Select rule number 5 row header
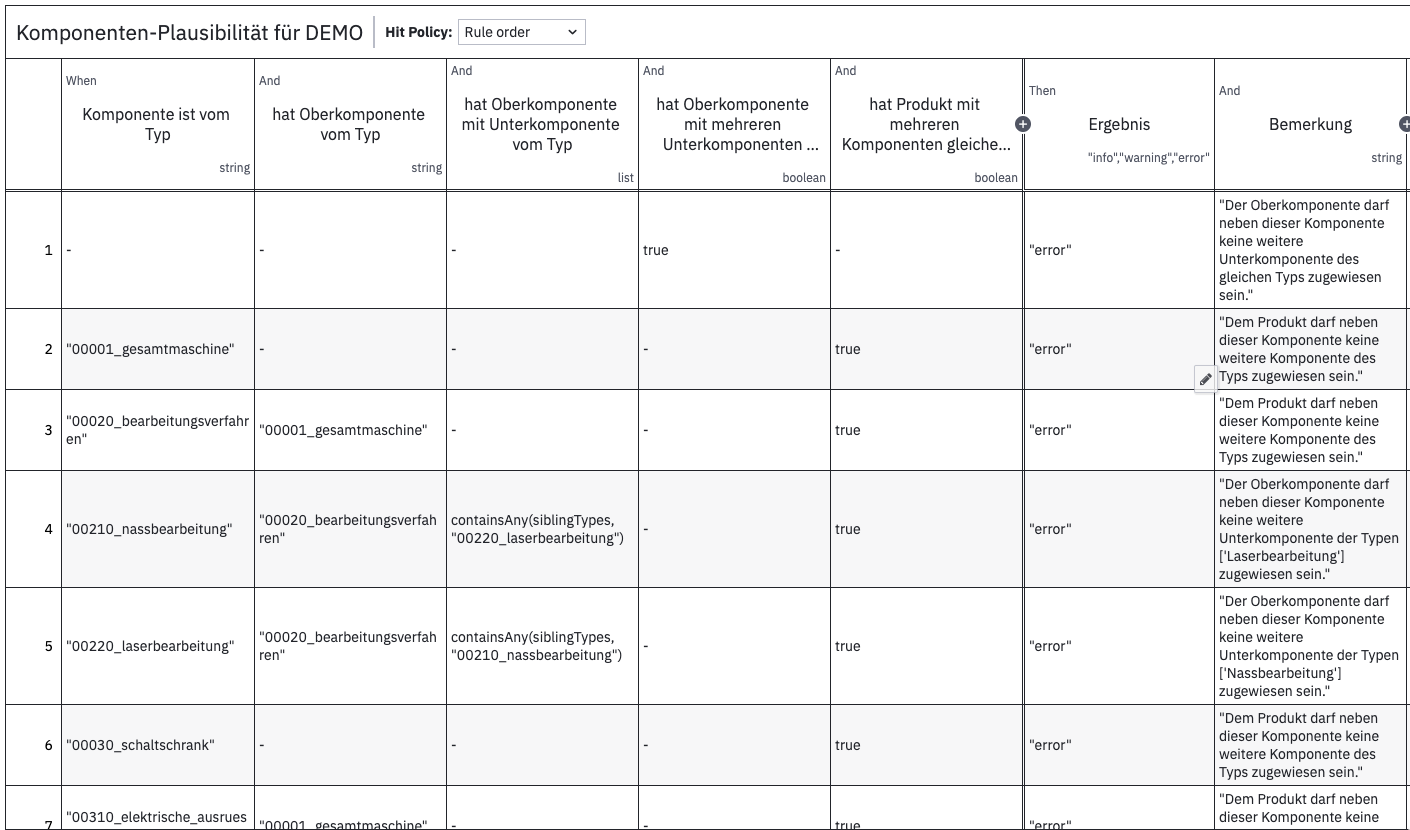1410x830 pixels. click(34, 646)
